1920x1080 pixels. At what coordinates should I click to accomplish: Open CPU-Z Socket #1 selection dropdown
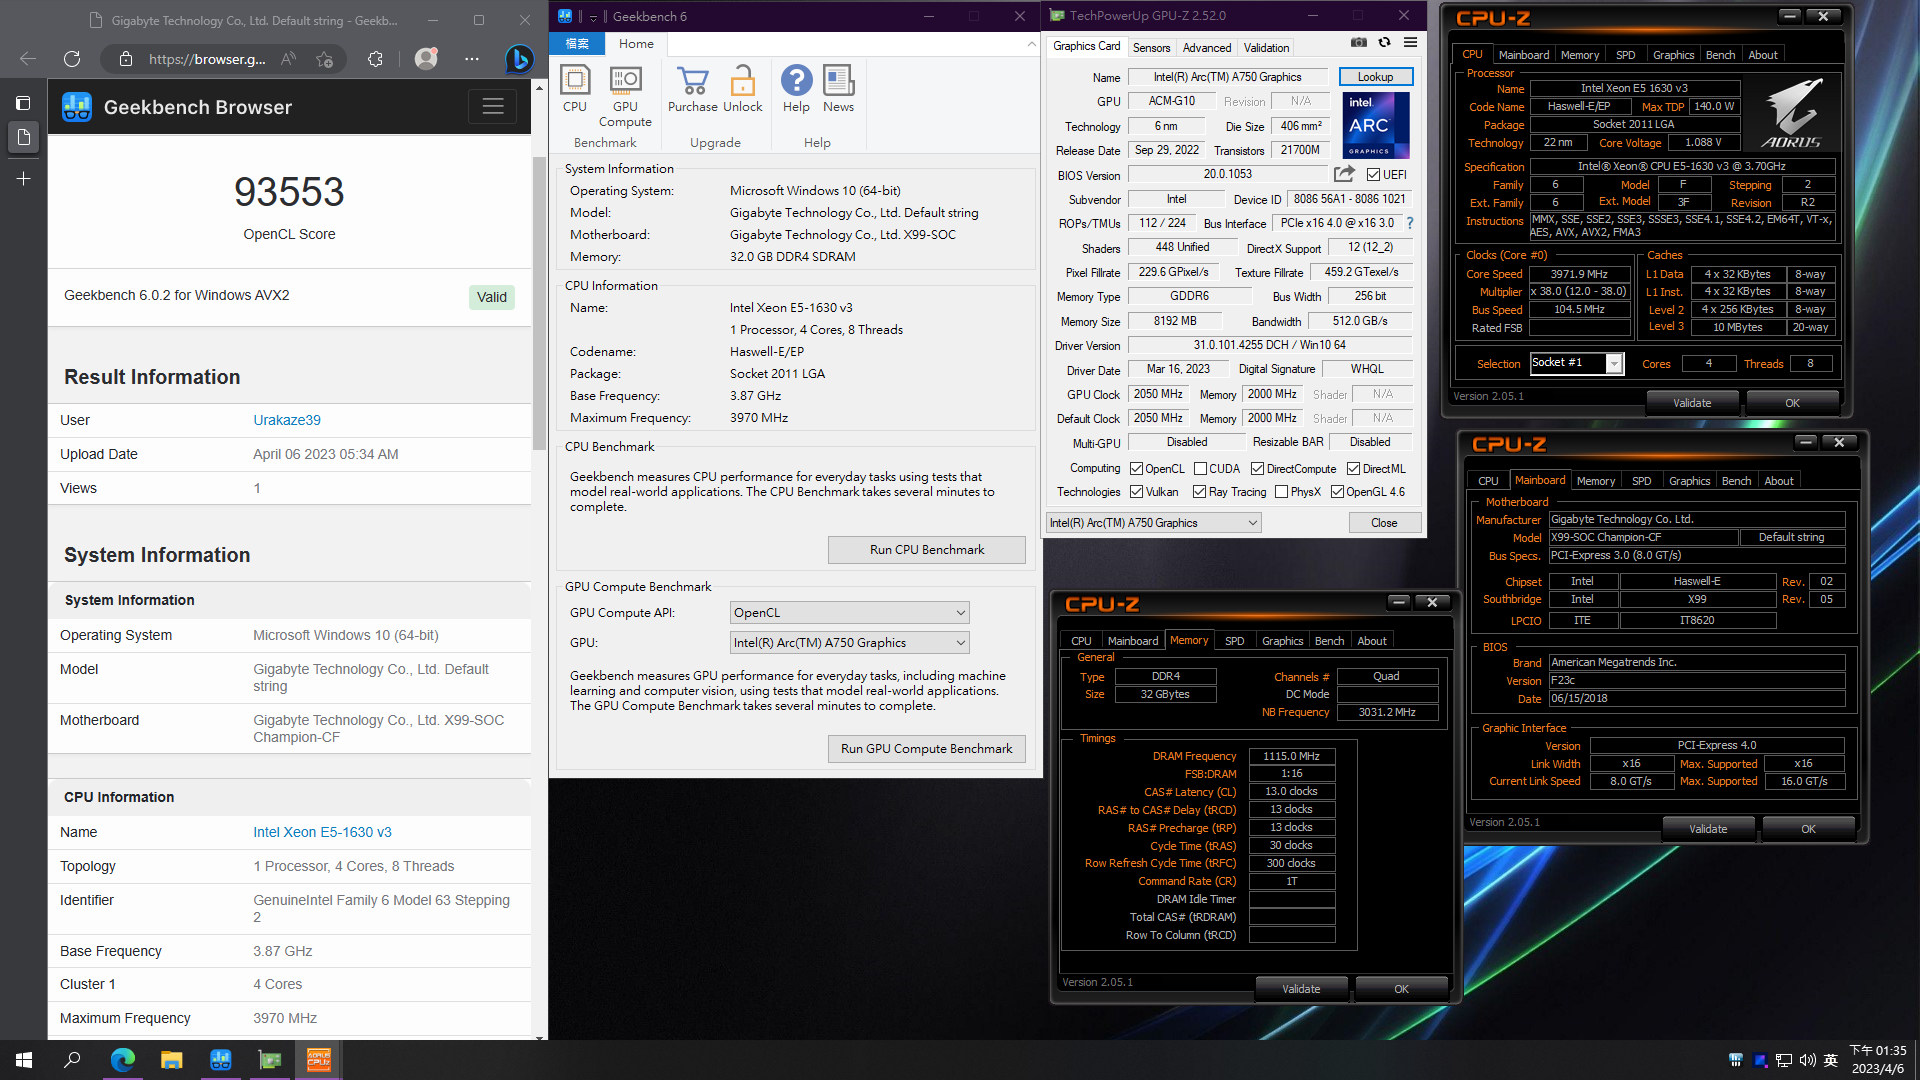[1576, 363]
